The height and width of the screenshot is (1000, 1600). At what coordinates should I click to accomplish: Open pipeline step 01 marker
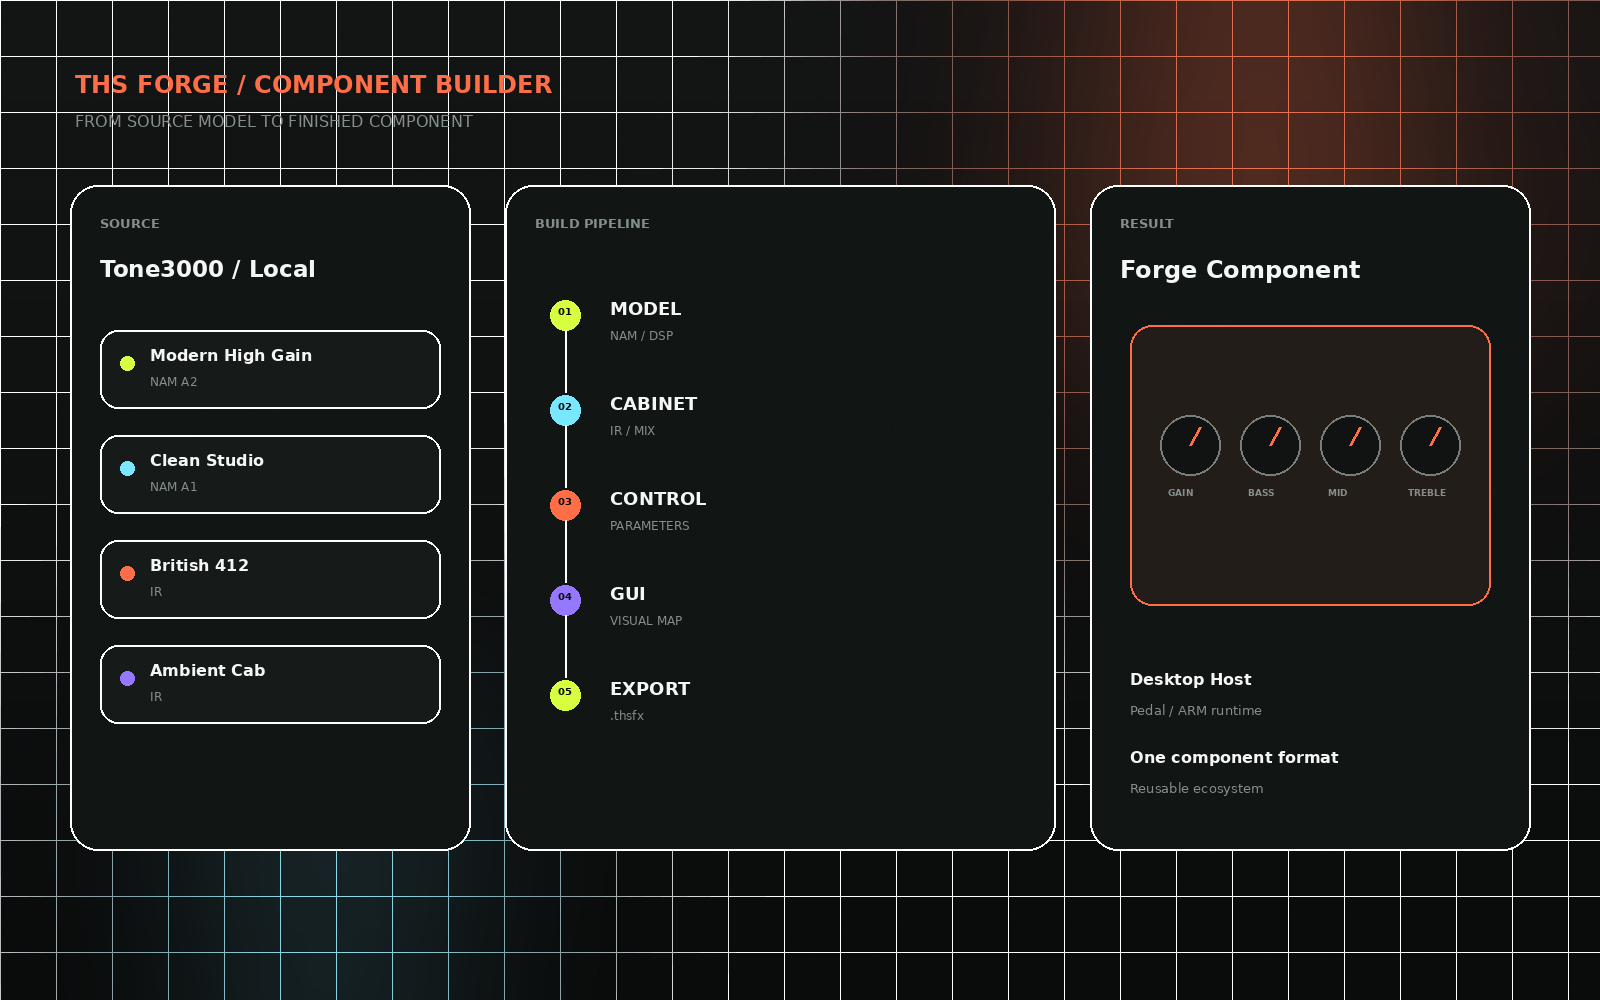coord(565,315)
